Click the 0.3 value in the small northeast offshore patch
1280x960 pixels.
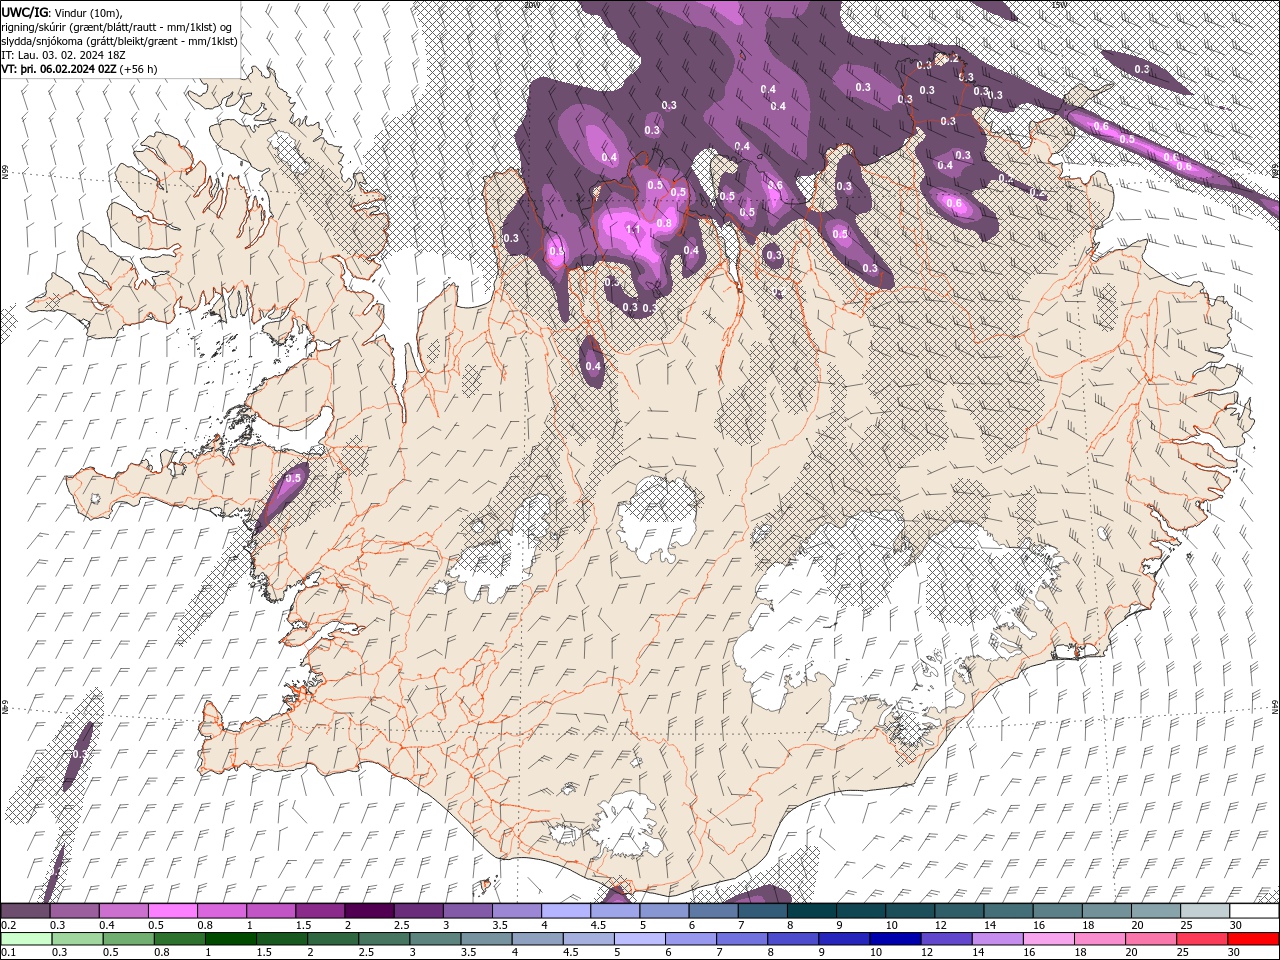(x=1142, y=69)
